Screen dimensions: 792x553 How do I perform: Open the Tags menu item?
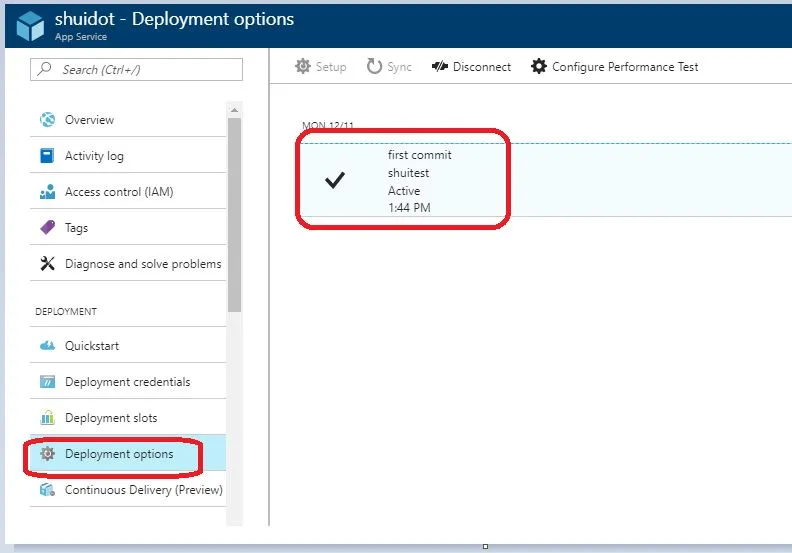click(128, 228)
